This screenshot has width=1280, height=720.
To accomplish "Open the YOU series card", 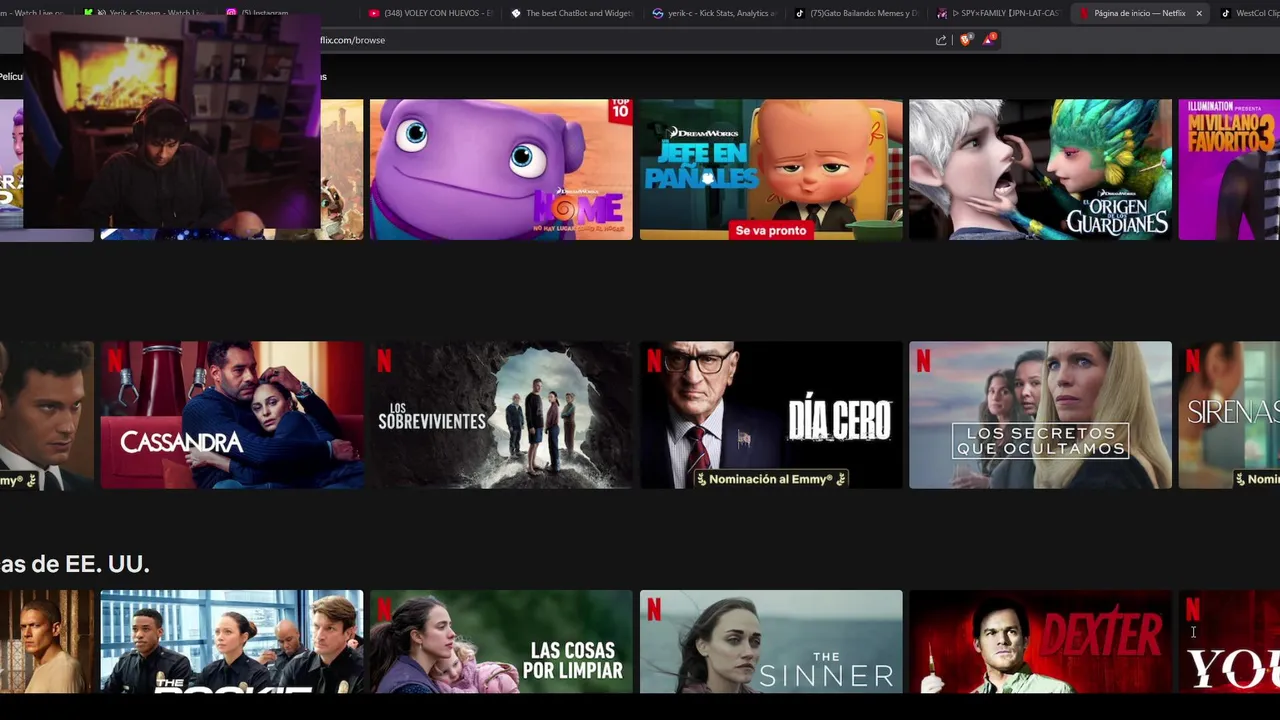I will pyautogui.click(x=1229, y=641).
